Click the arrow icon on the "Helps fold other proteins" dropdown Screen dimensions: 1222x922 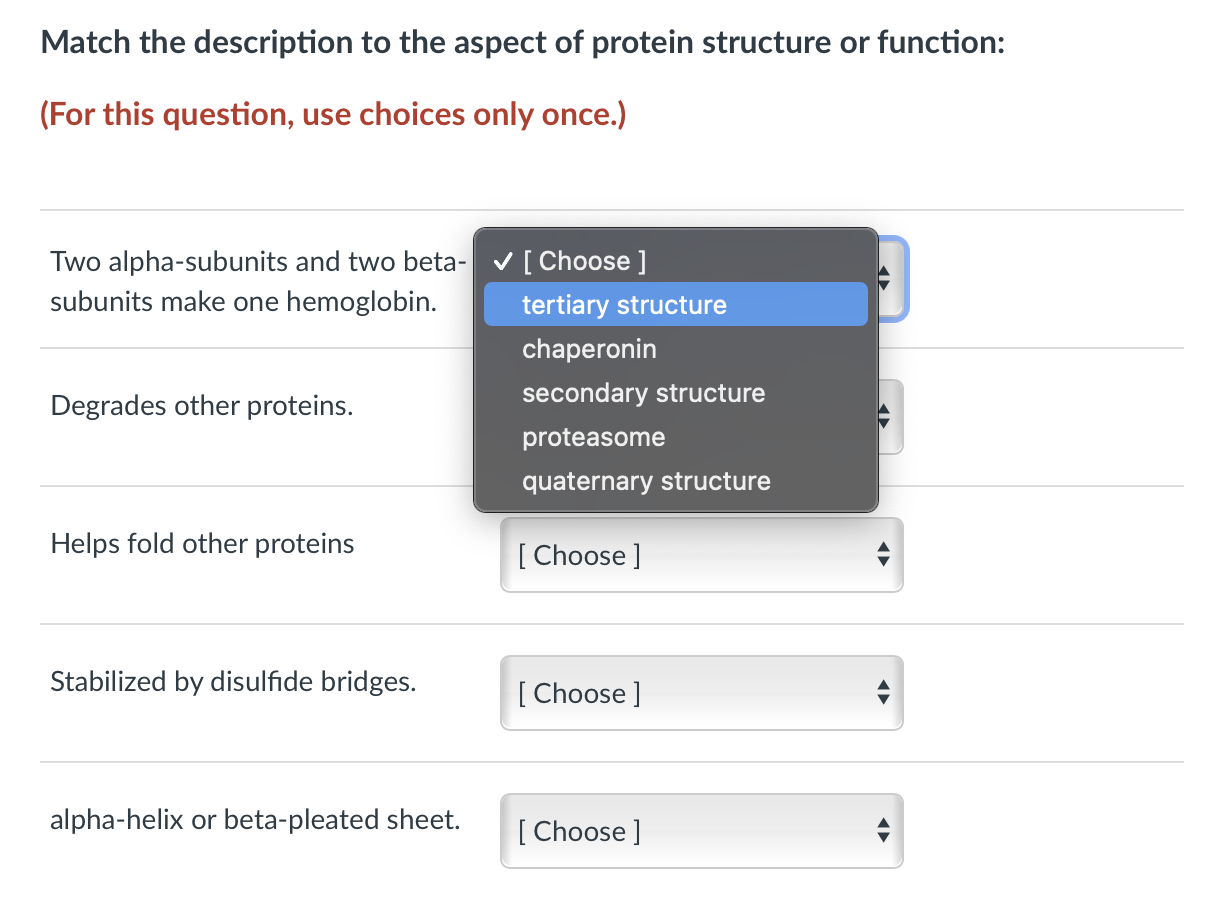tap(883, 554)
